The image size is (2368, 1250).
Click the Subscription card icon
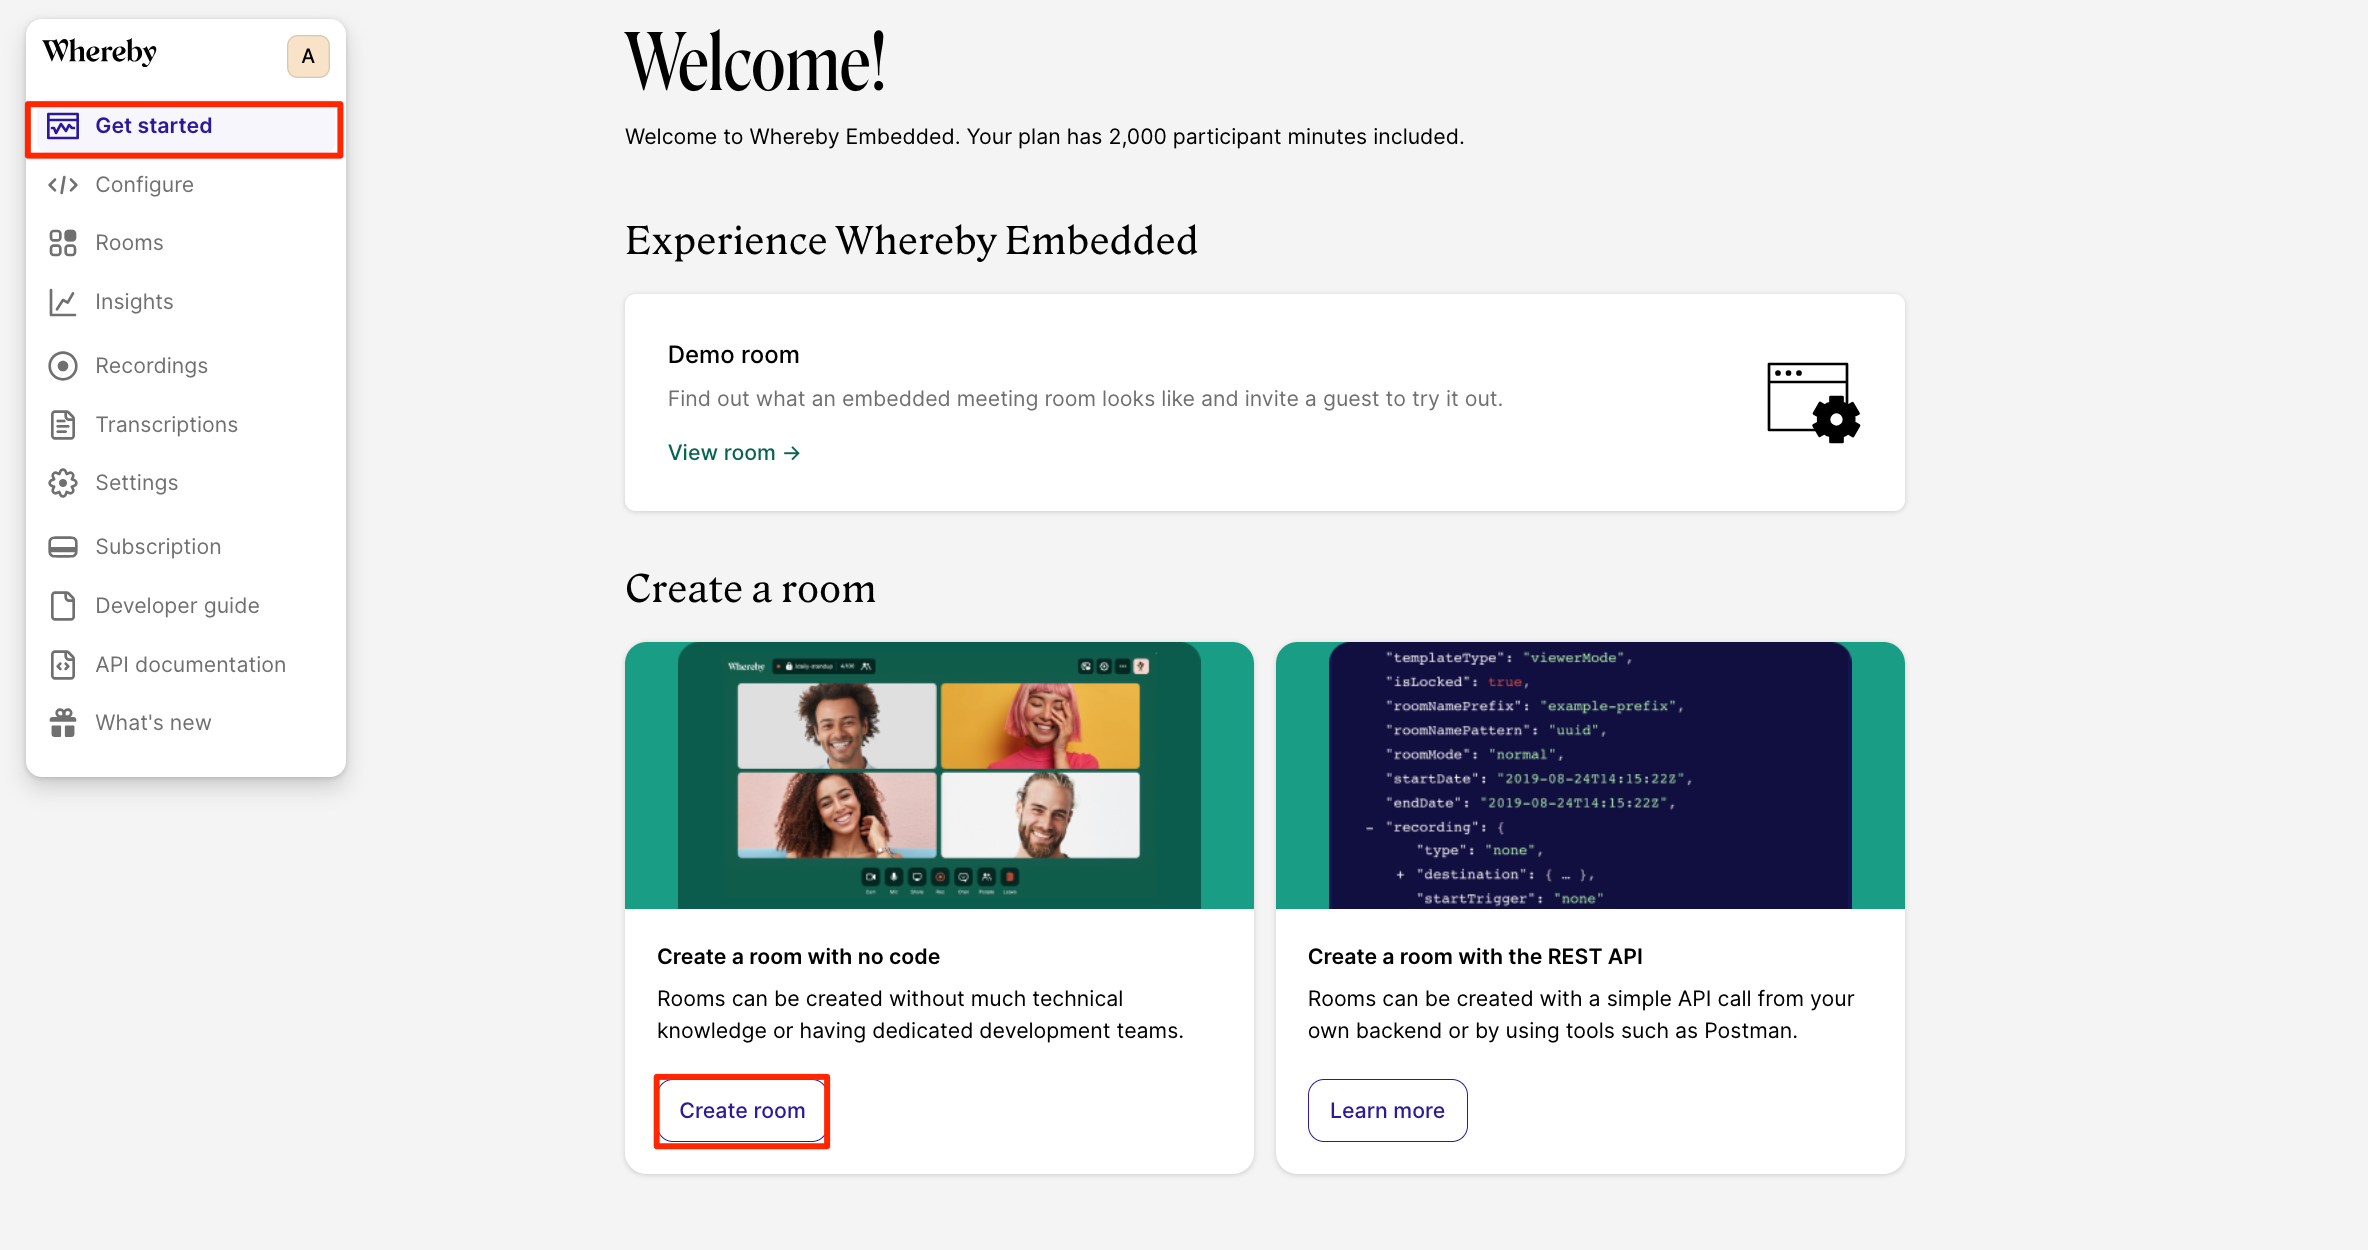click(x=63, y=547)
